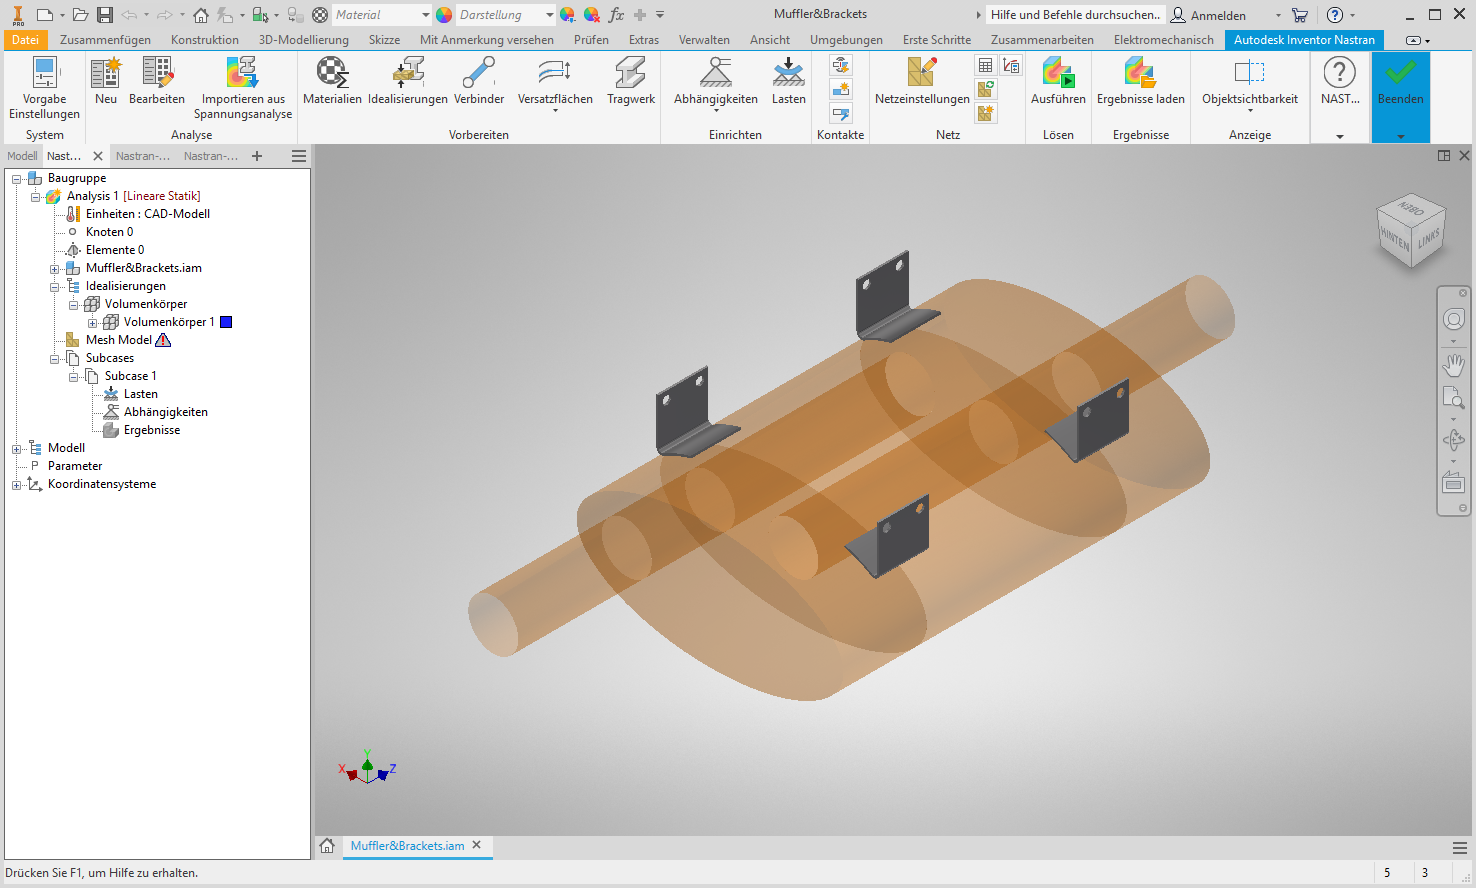Click Importieren aus Spannungsanalyse
This screenshot has height=888, width=1476.
coord(243,88)
